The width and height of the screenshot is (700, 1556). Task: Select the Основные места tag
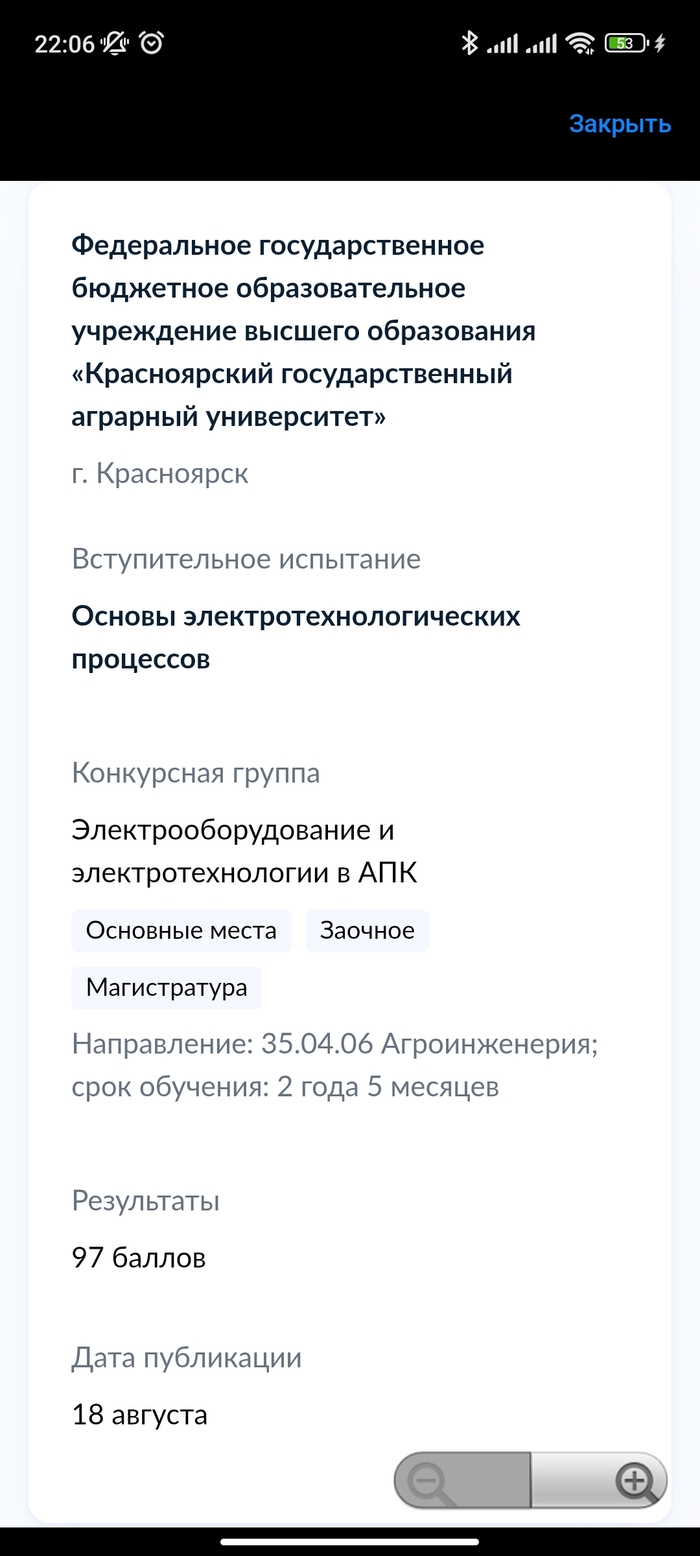pyautogui.click(x=181, y=930)
